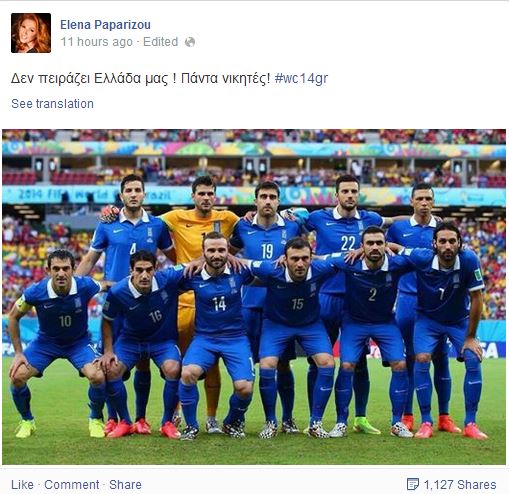Click the profile picture thumbnail of the poster
The width and height of the screenshot is (509, 494).
coord(31,33)
